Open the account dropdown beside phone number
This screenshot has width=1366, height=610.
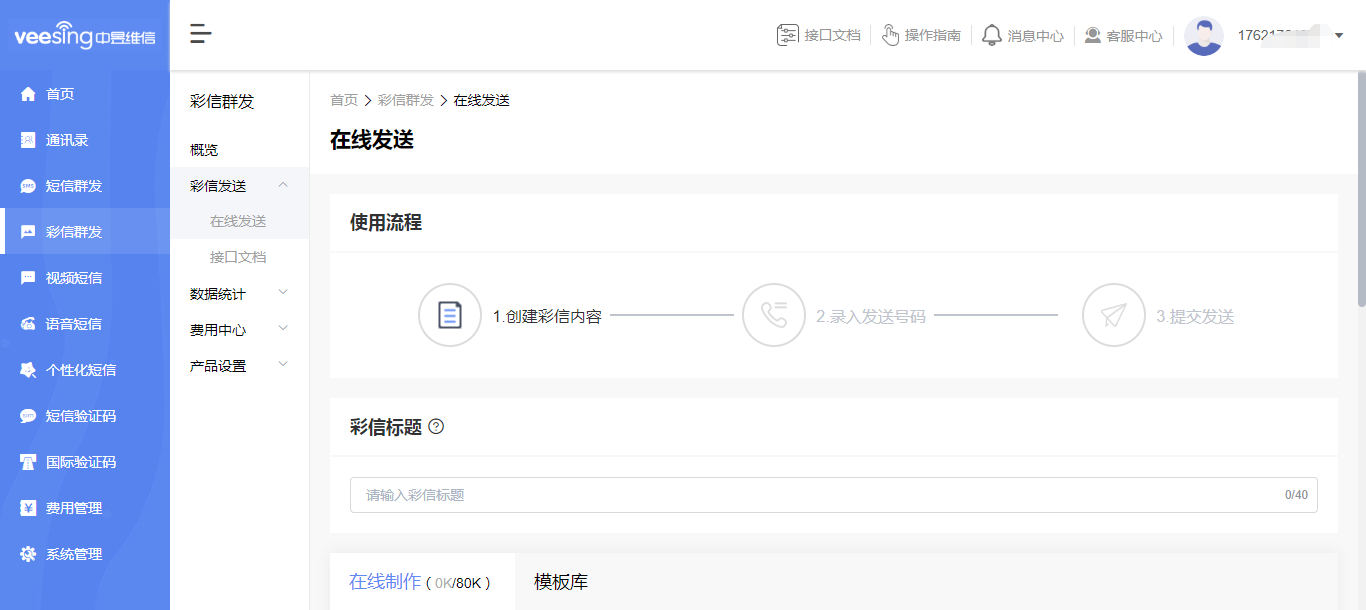tap(1340, 34)
